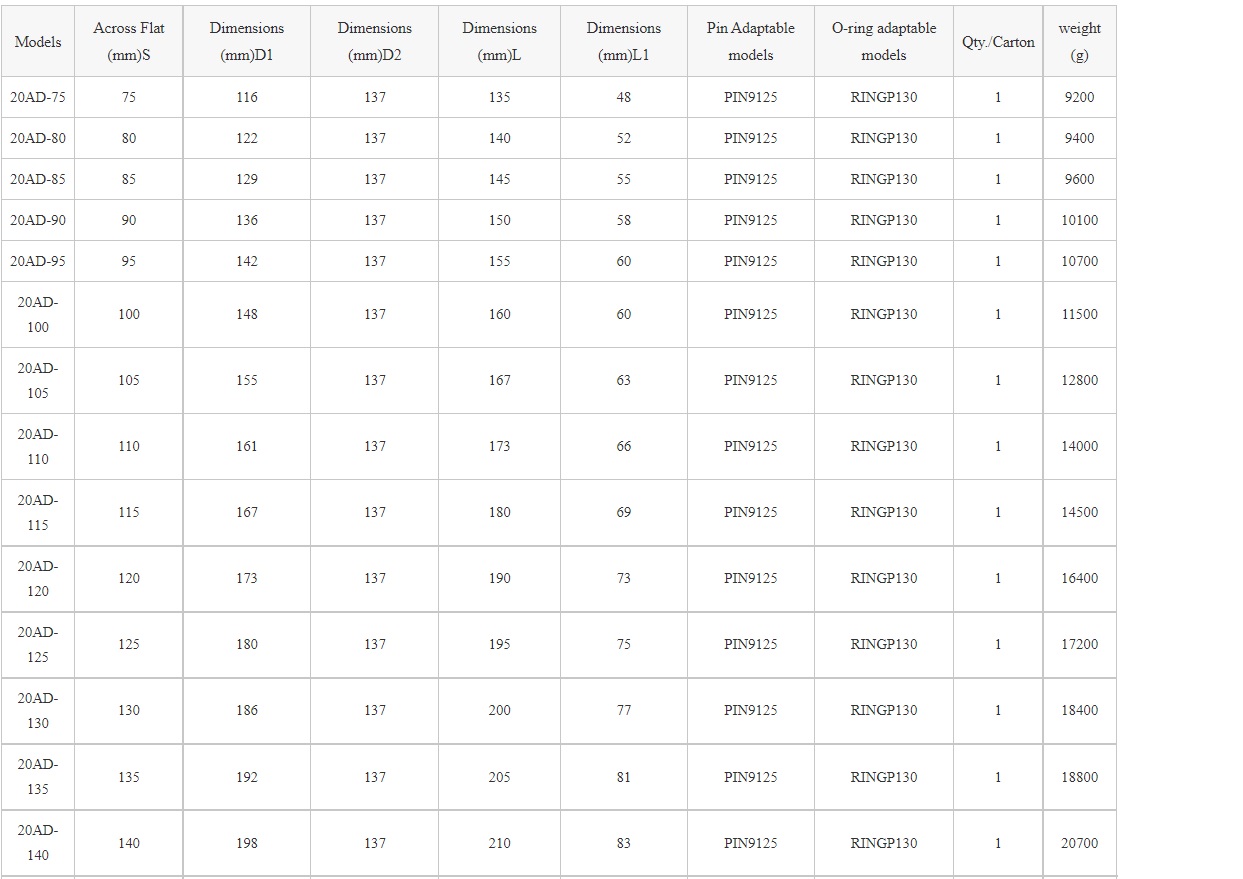The height and width of the screenshot is (879, 1243).
Task: Click the Across Flat (mm)S header
Action: (x=129, y=42)
